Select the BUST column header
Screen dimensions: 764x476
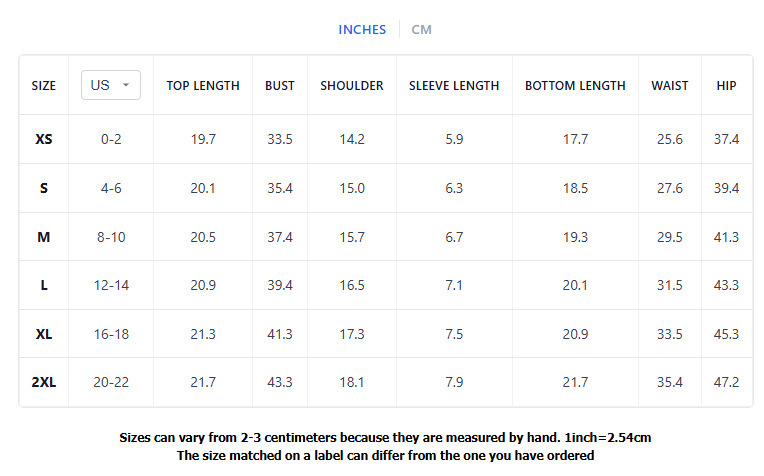(x=280, y=86)
